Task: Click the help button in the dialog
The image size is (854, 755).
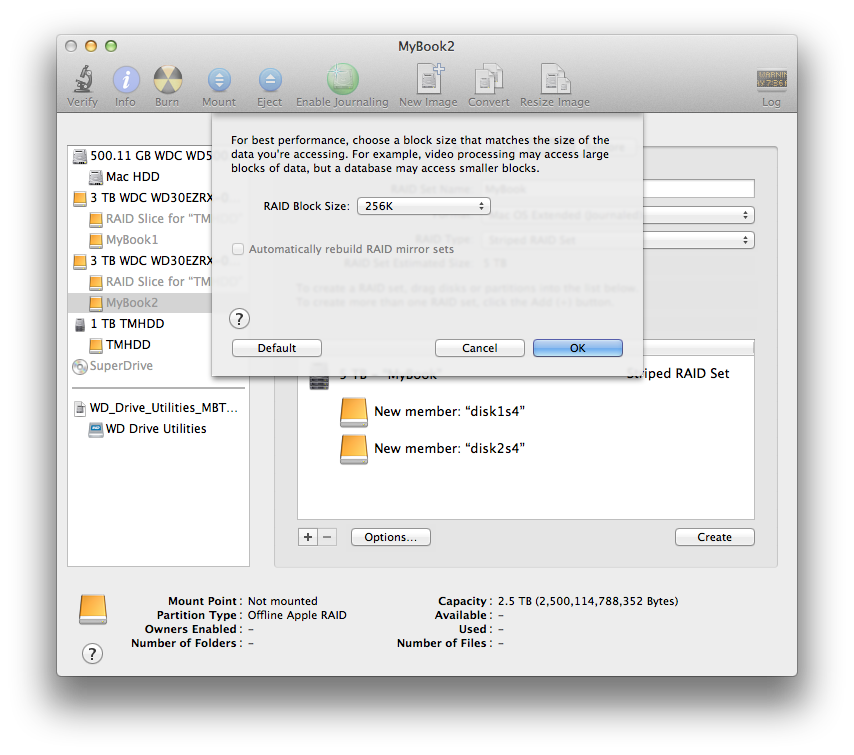Action: pyautogui.click(x=239, y=319)
